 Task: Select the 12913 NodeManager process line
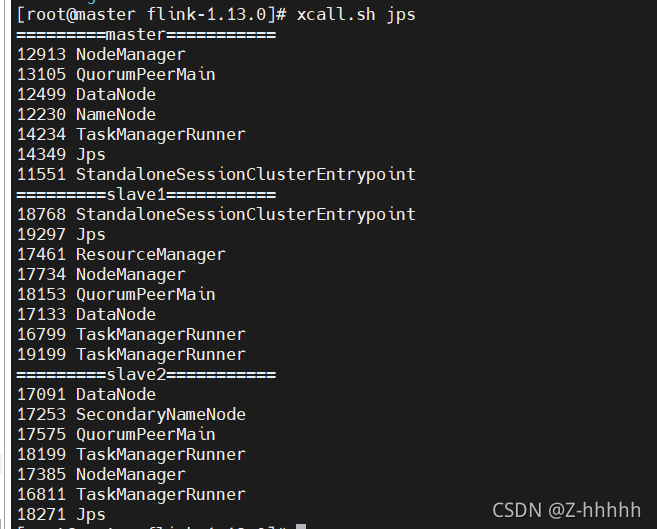click(101, 55)
